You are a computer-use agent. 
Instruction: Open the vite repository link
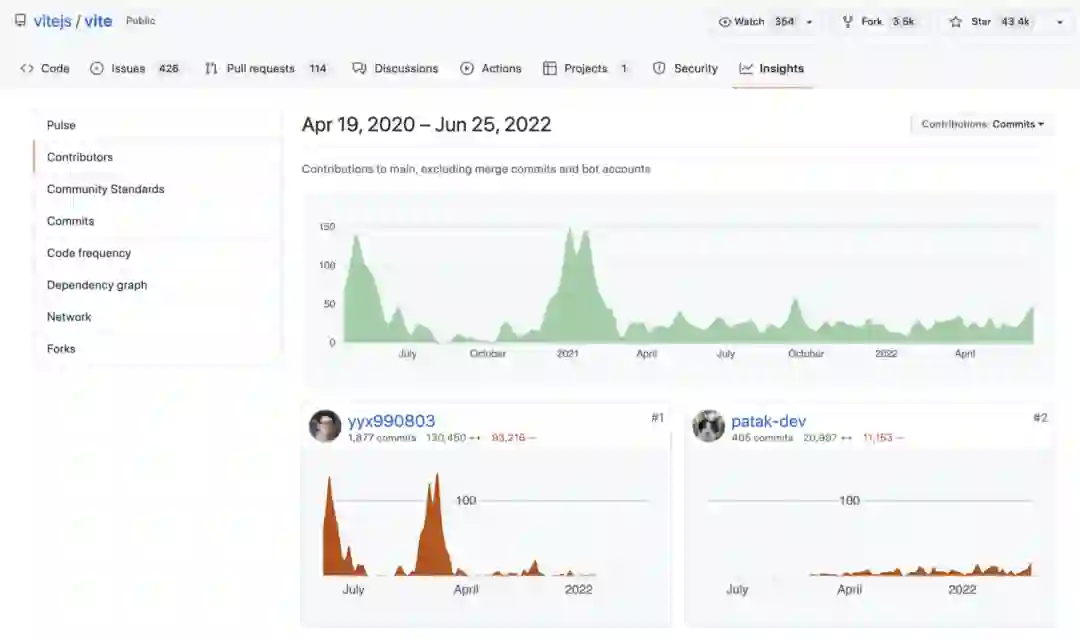[x=98, y=21]
